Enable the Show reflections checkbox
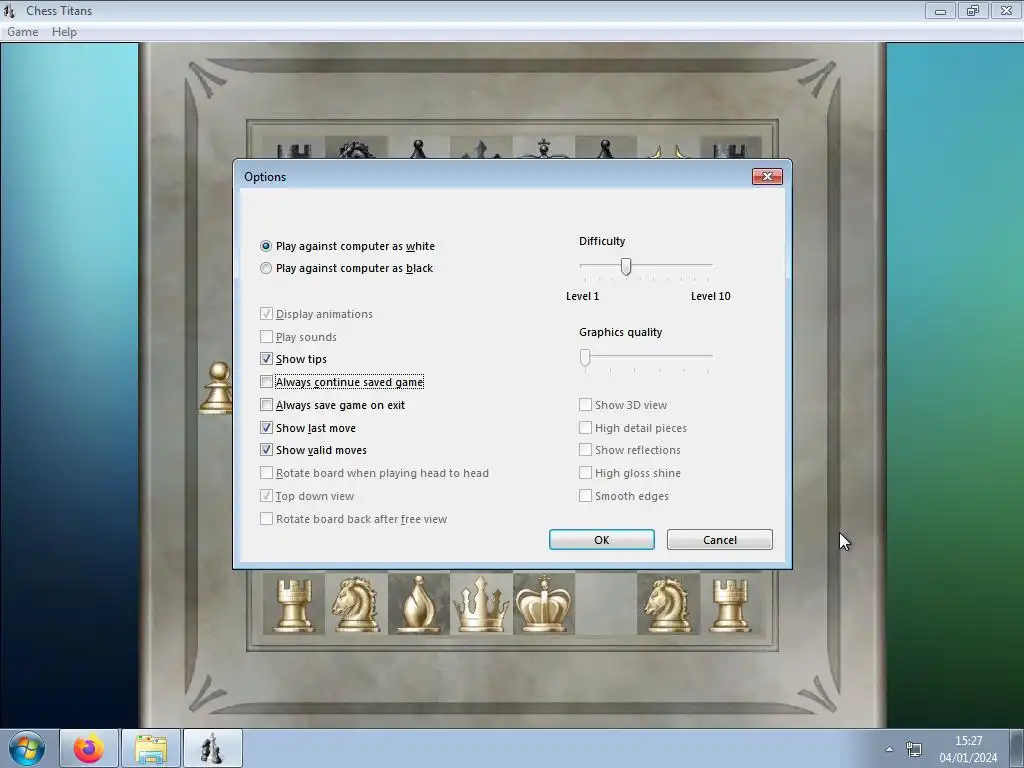Viewport: 1024px width, 768px height. 585,450
